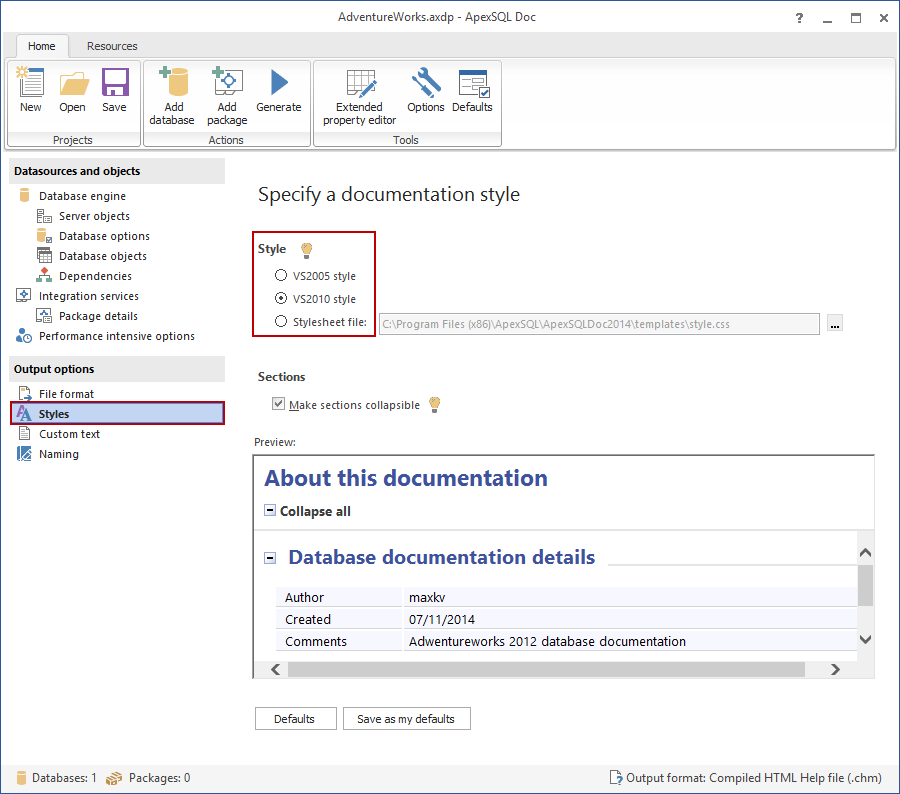Click the Integration services icon
900x794 pixels.
coord(24,295)
